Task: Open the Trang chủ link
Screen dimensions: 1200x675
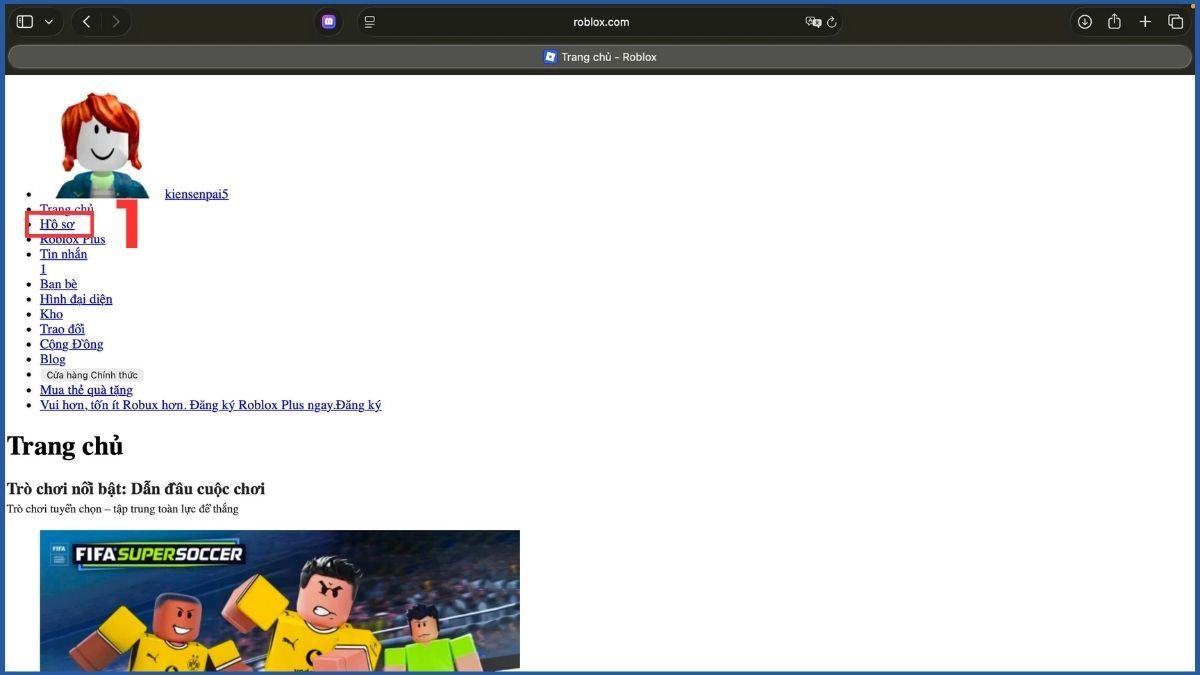Action: (66, 209)
